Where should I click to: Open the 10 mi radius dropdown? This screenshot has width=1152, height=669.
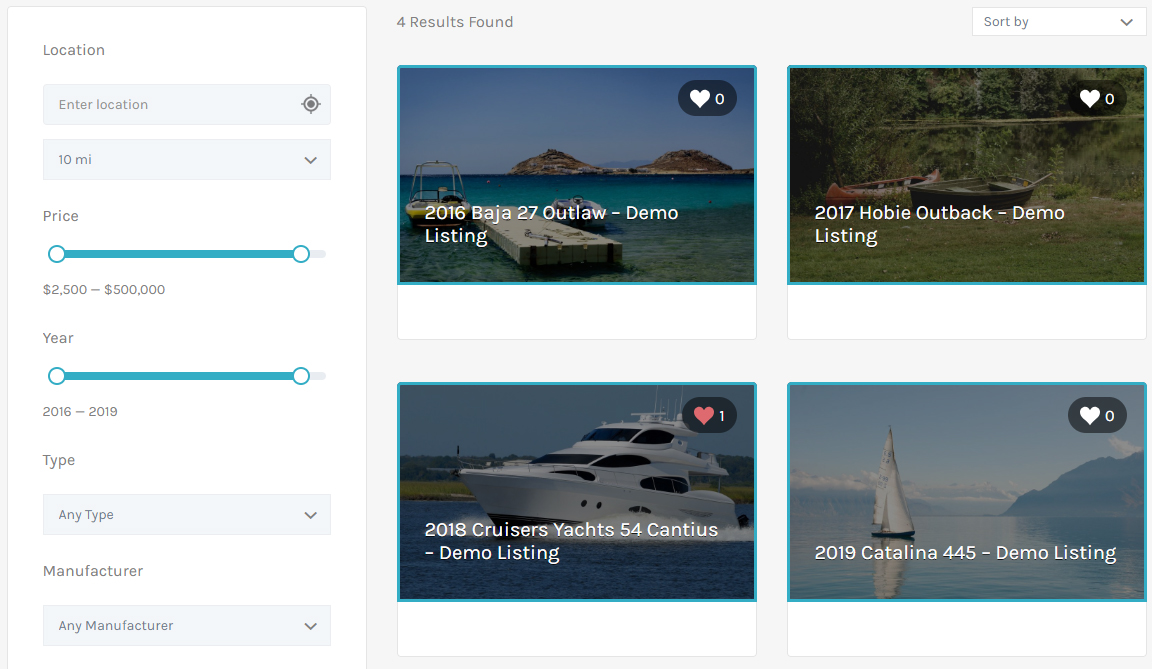pos(186,160)
